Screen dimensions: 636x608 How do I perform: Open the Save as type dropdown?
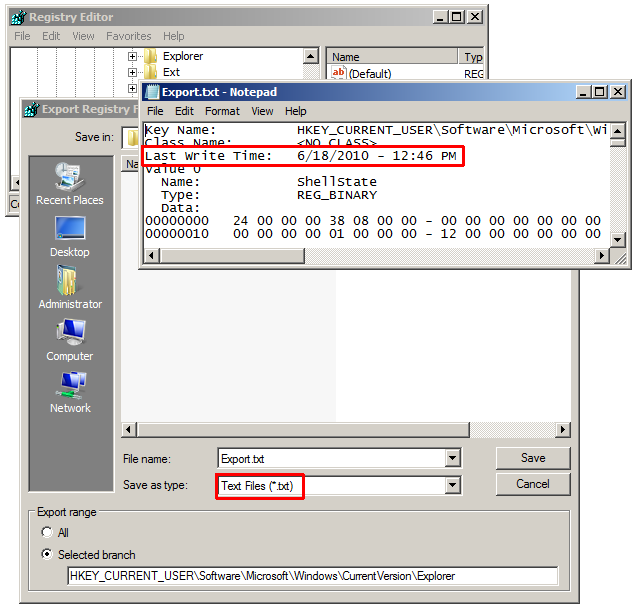click(452, 485)
